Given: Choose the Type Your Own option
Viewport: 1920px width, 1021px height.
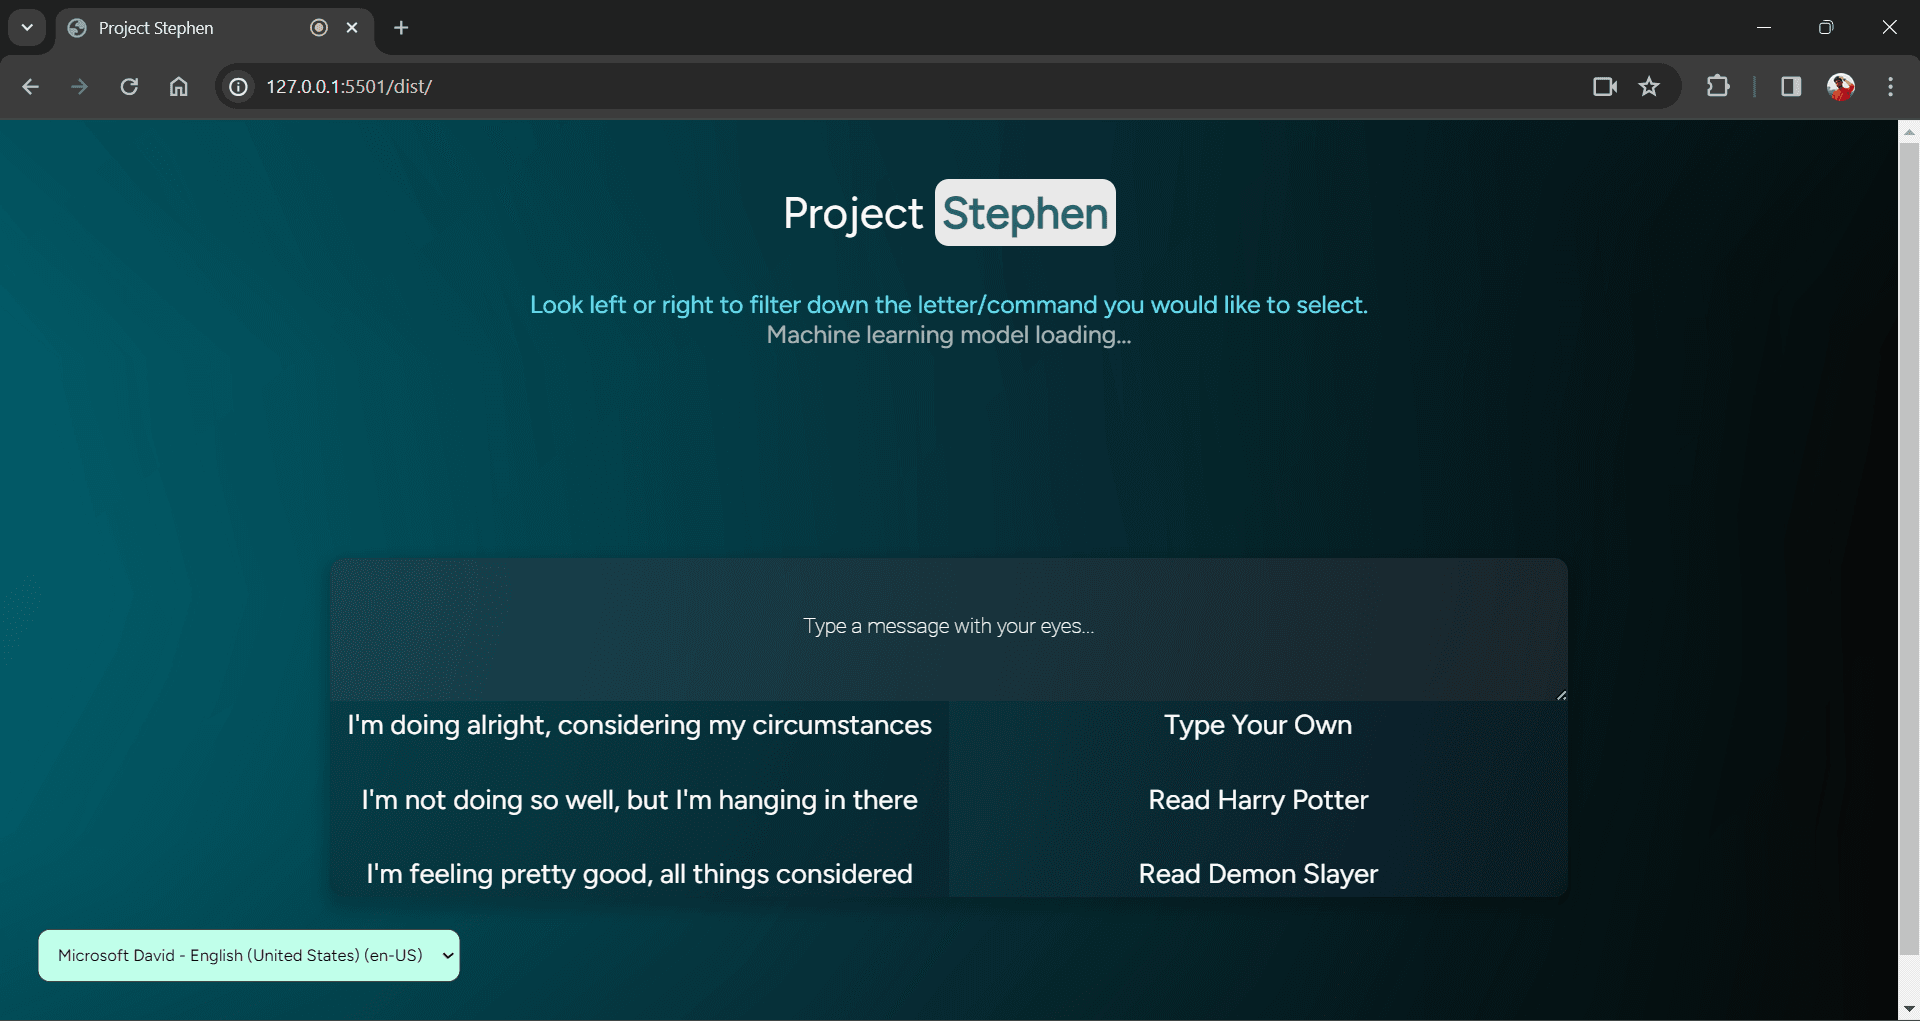Looking at the screenshot, I should pyautogui.click(x=1257, y=726).
